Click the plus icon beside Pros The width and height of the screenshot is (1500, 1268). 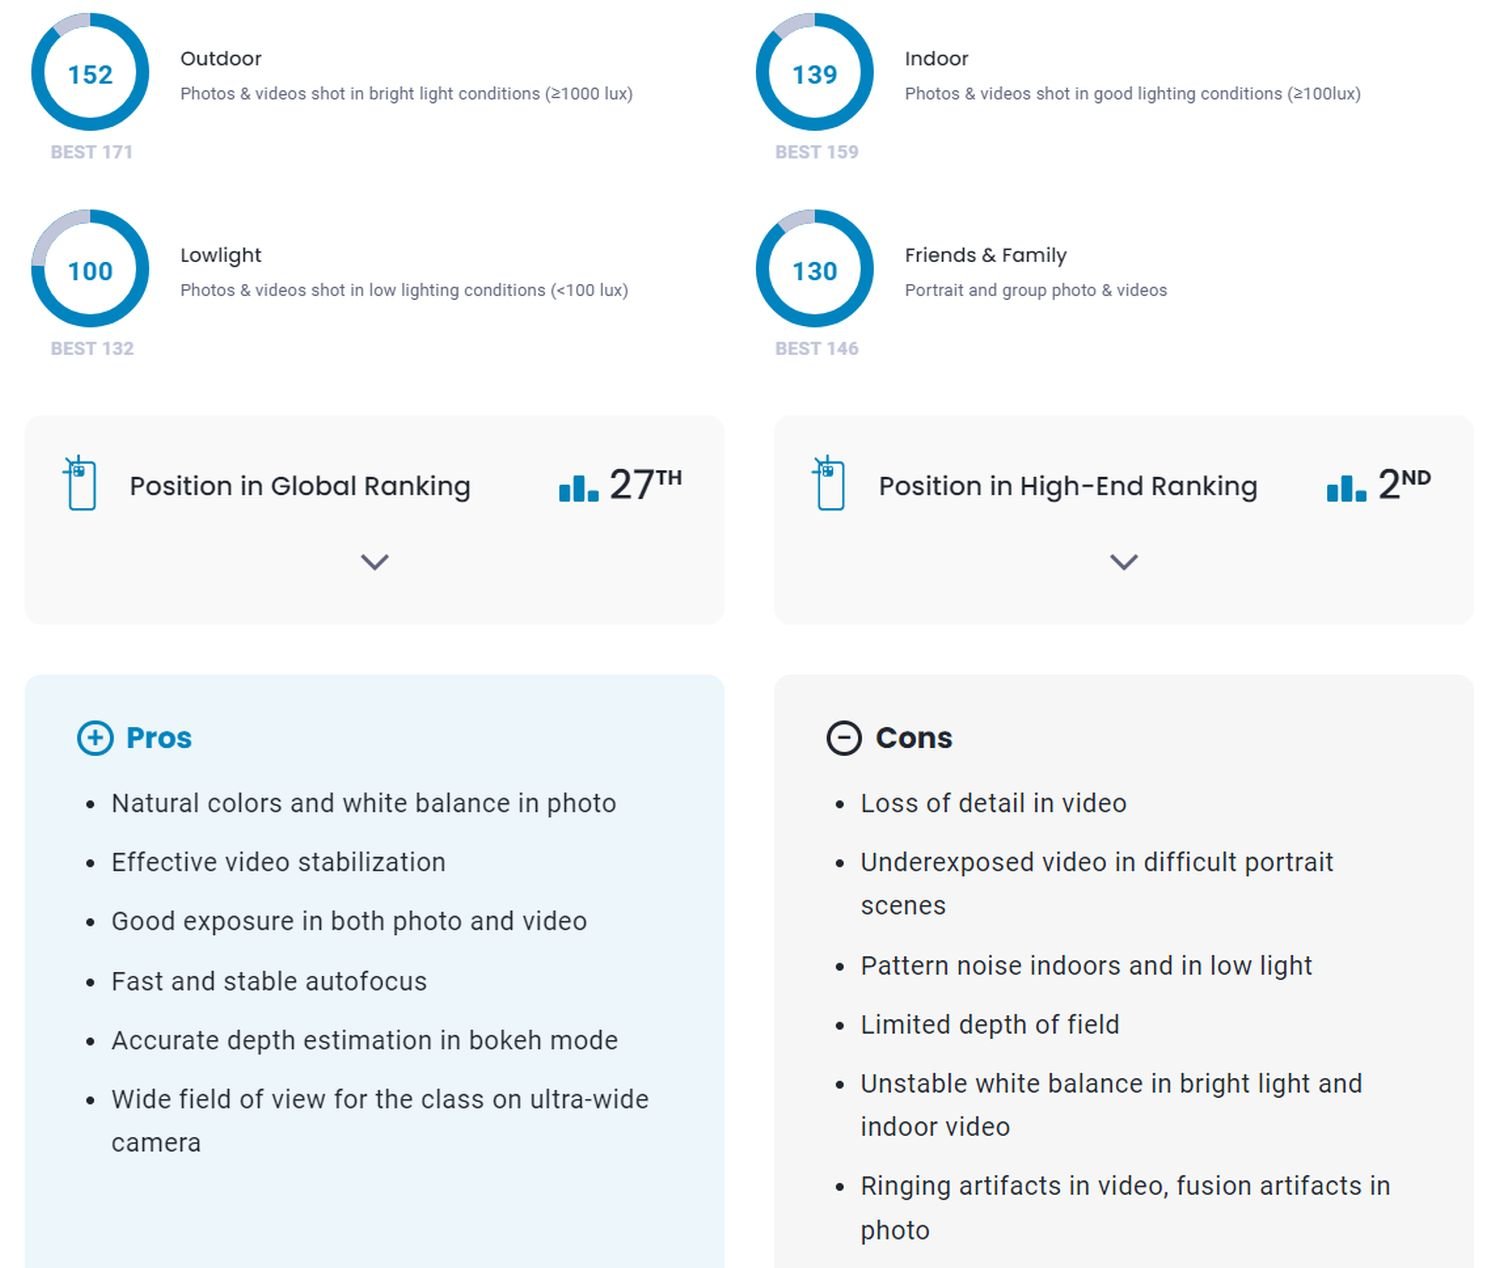95,738
